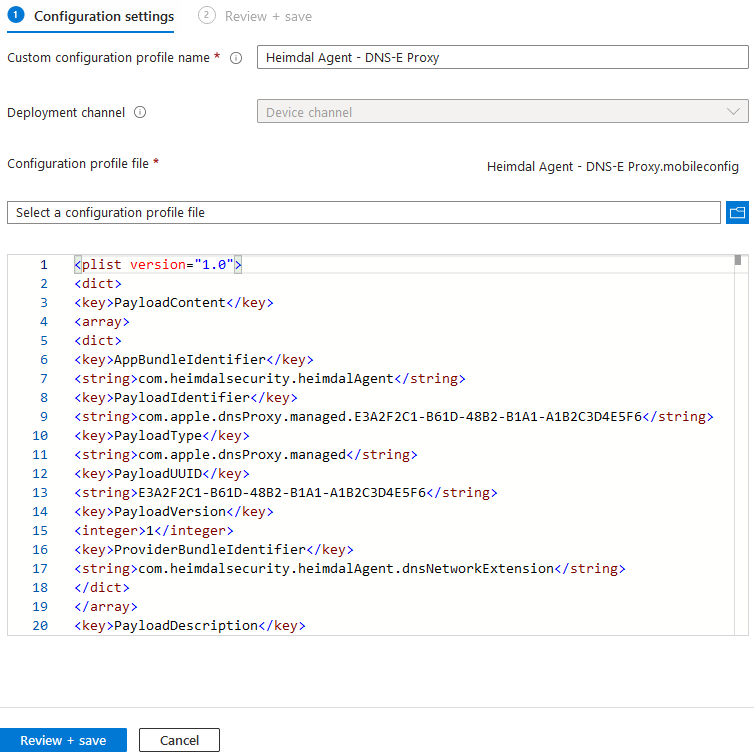This screenshot has height=756, width=754.
Task: Click the code editor vertical scrollbar thumb
Action: (738, 260)
